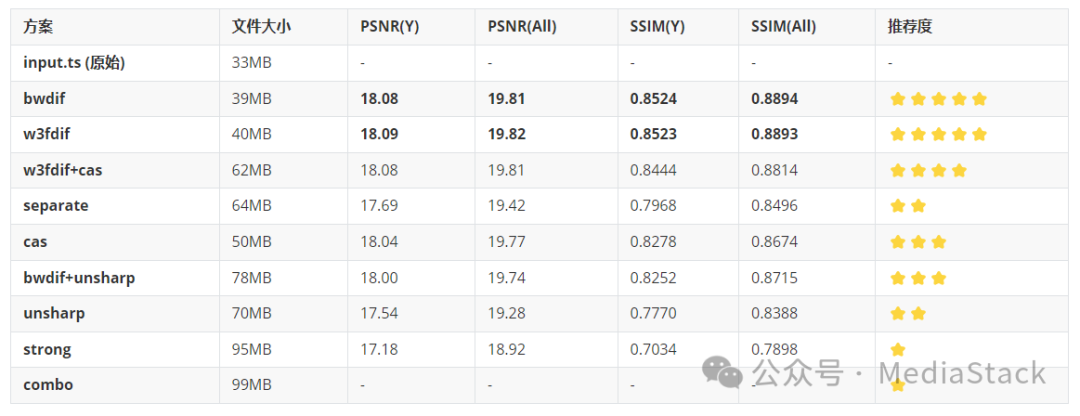This screenshot has height=416, width=1080.
Task: Click the last star in the w3fdif row
Action: point(979,135)
